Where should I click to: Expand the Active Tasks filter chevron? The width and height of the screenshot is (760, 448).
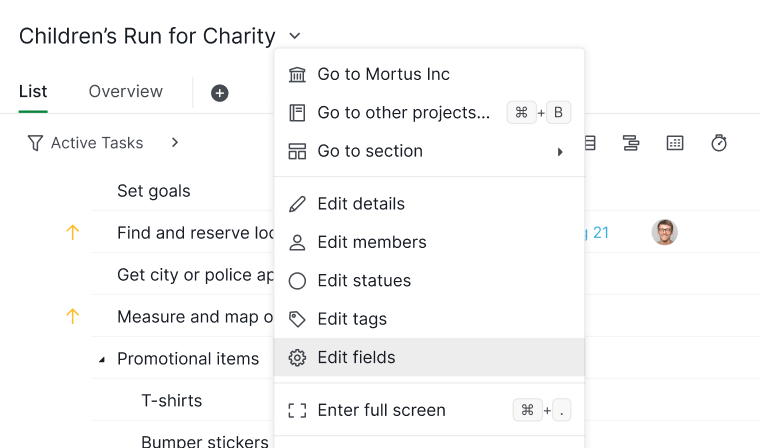(x=175, y=143)
